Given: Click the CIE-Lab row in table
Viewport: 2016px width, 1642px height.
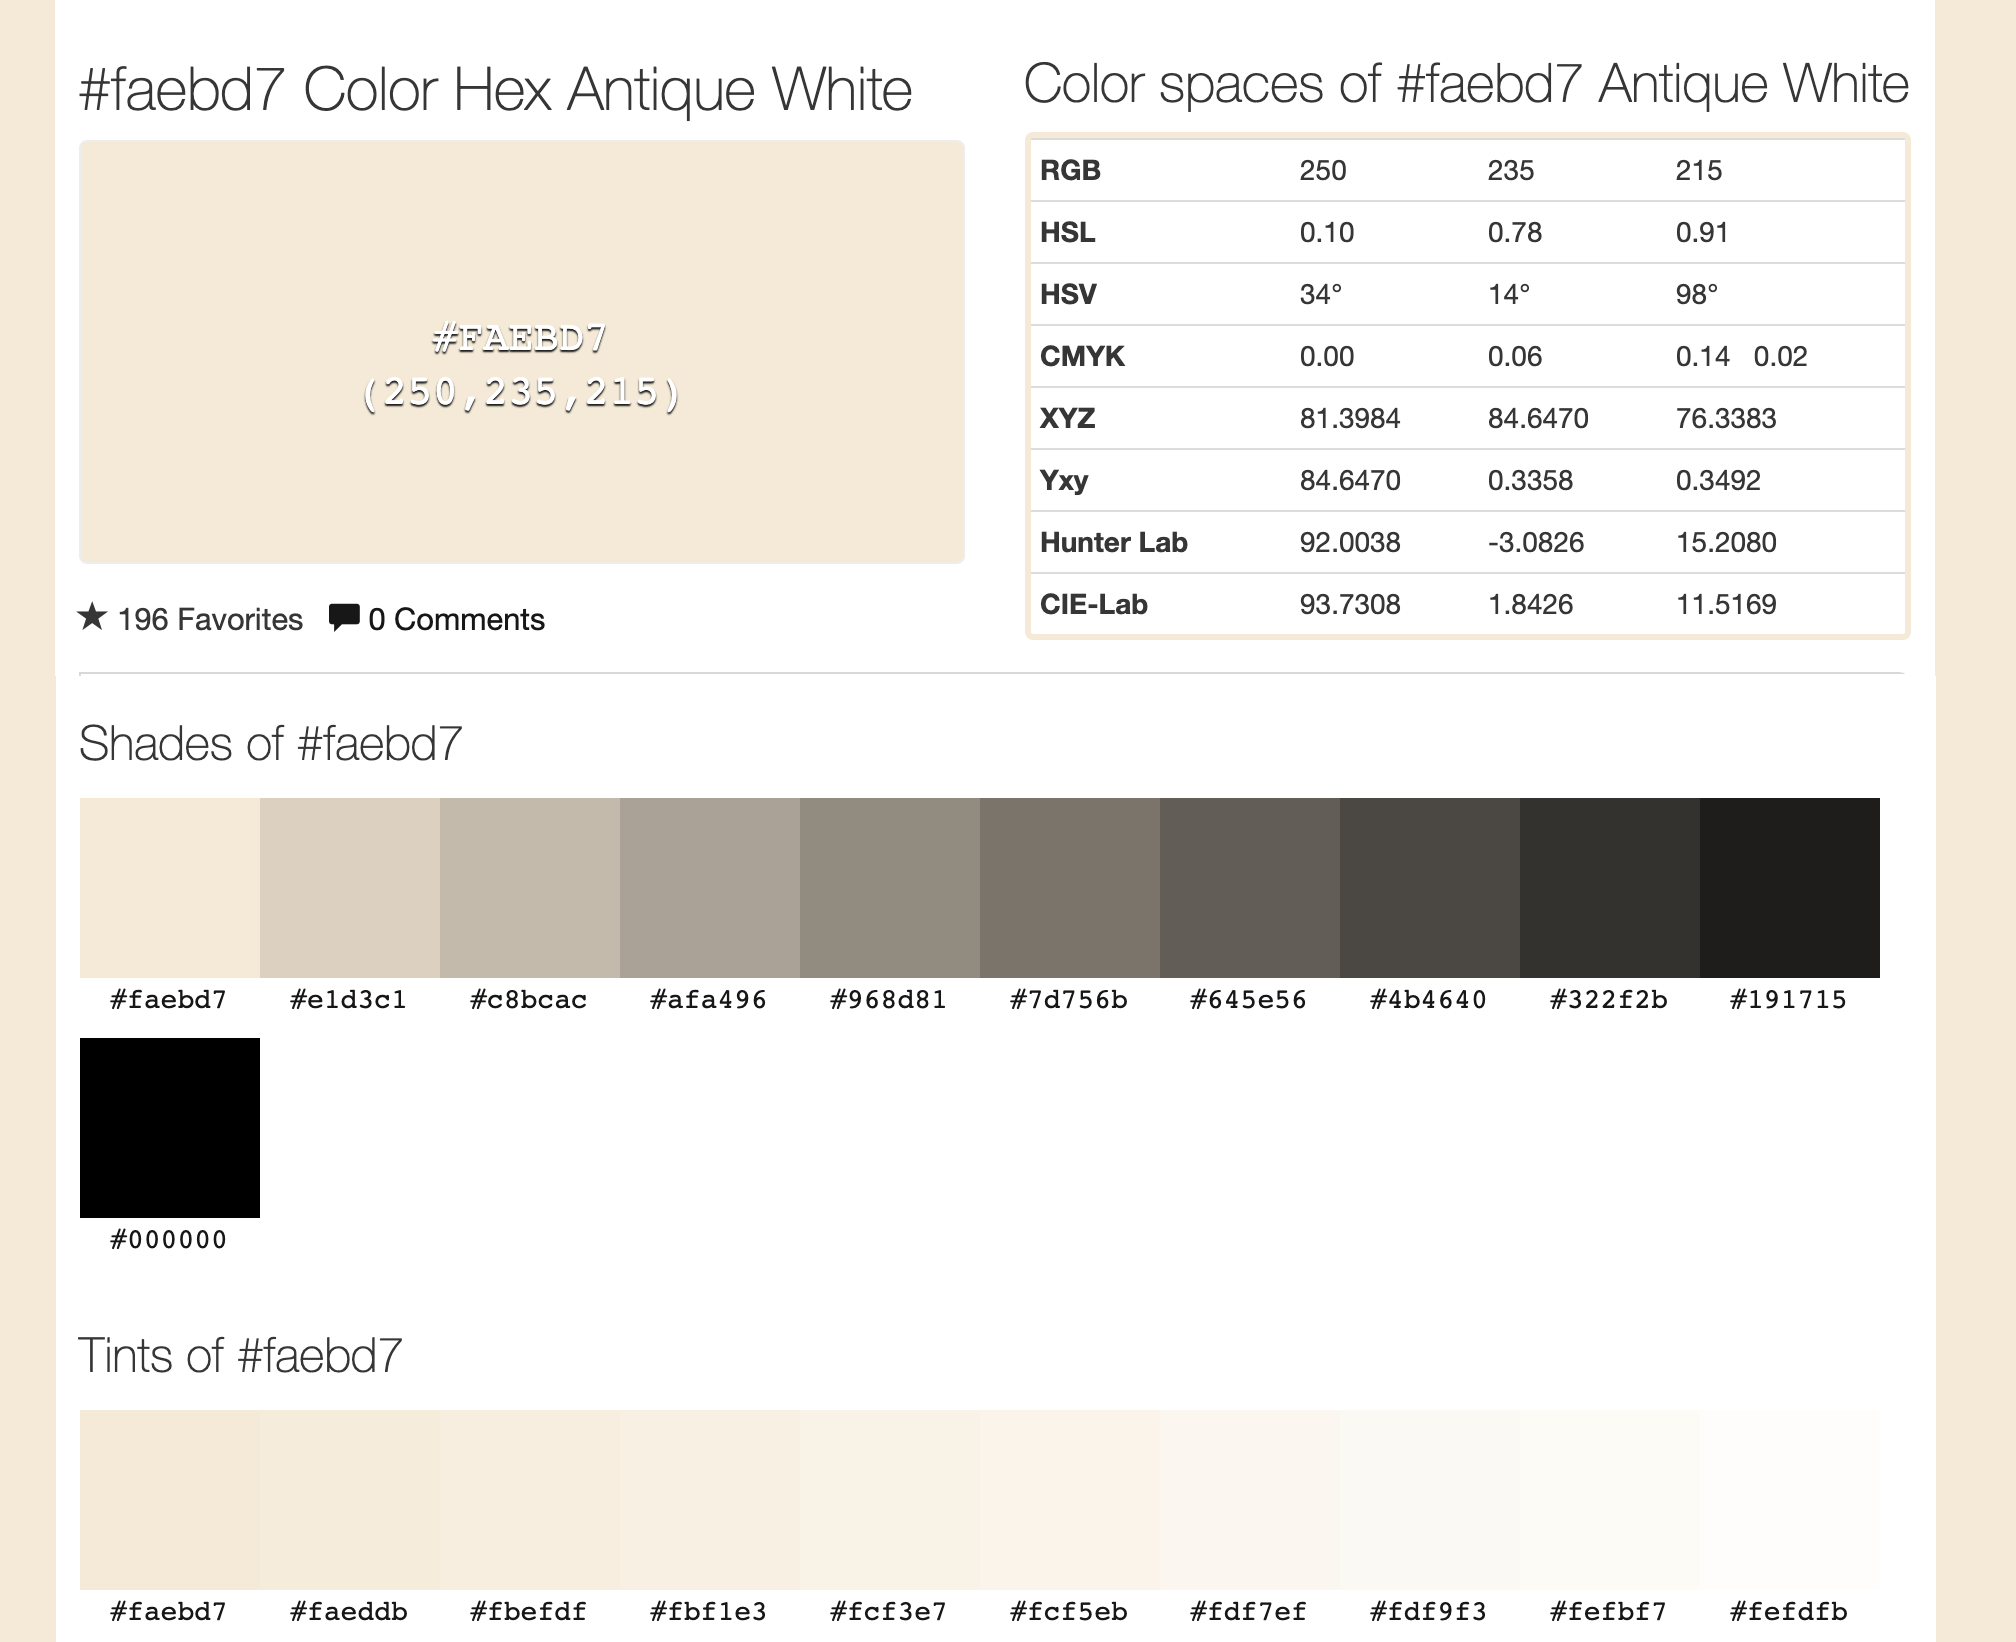Looking at the screenshot, I should (1467, 604).
